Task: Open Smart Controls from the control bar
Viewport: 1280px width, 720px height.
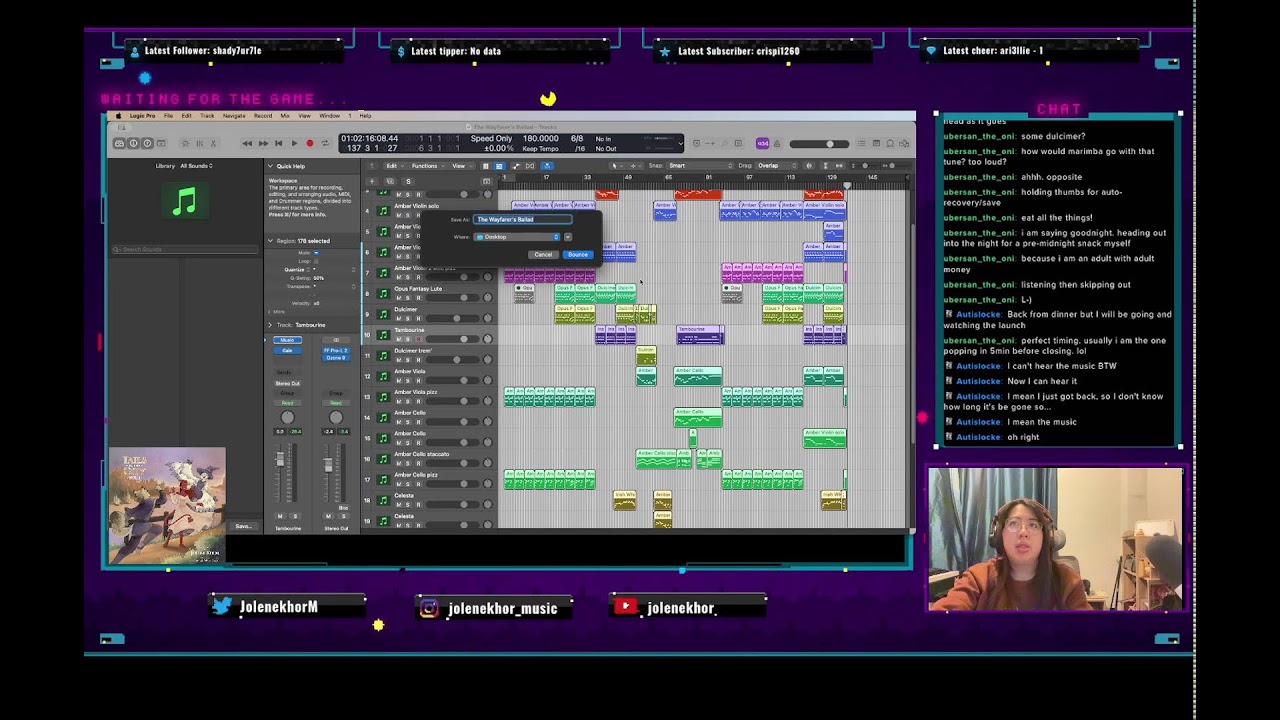Action: click(x=185, y=143)
